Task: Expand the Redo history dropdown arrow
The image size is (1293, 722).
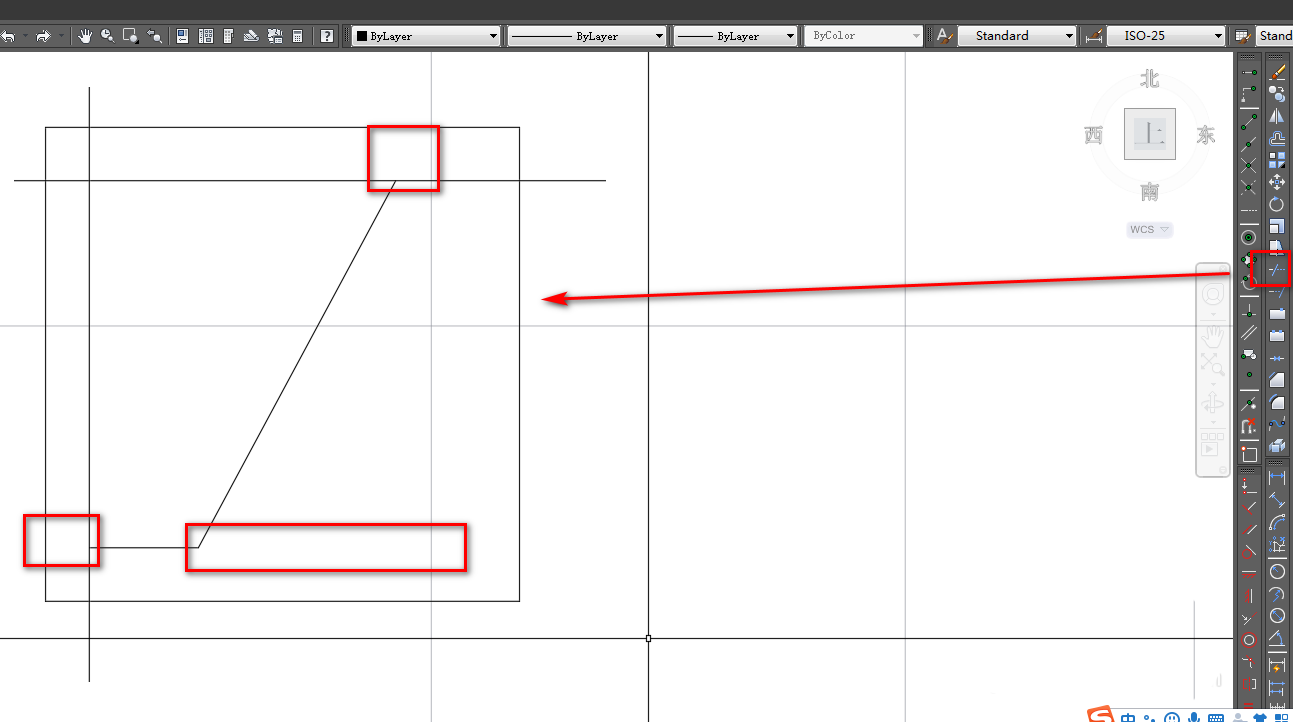Action: pyautogui.click(x=62, y=36)
